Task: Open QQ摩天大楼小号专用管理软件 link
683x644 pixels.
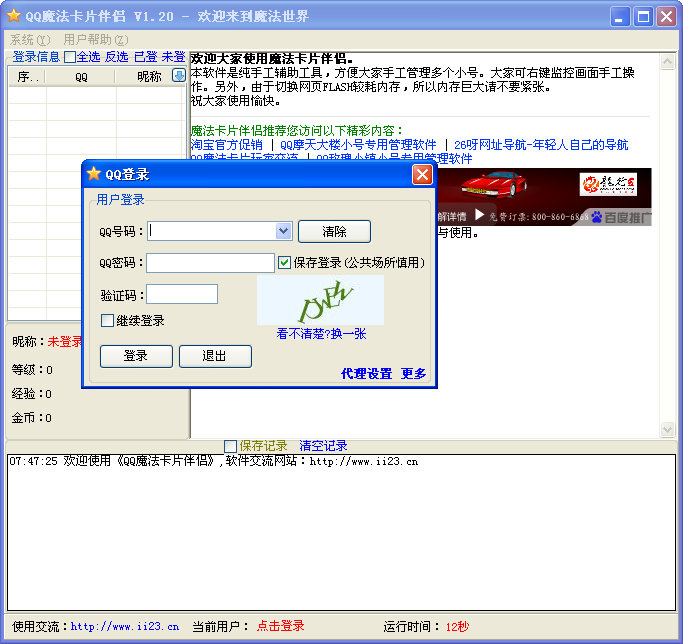Action: click(358, 145)
